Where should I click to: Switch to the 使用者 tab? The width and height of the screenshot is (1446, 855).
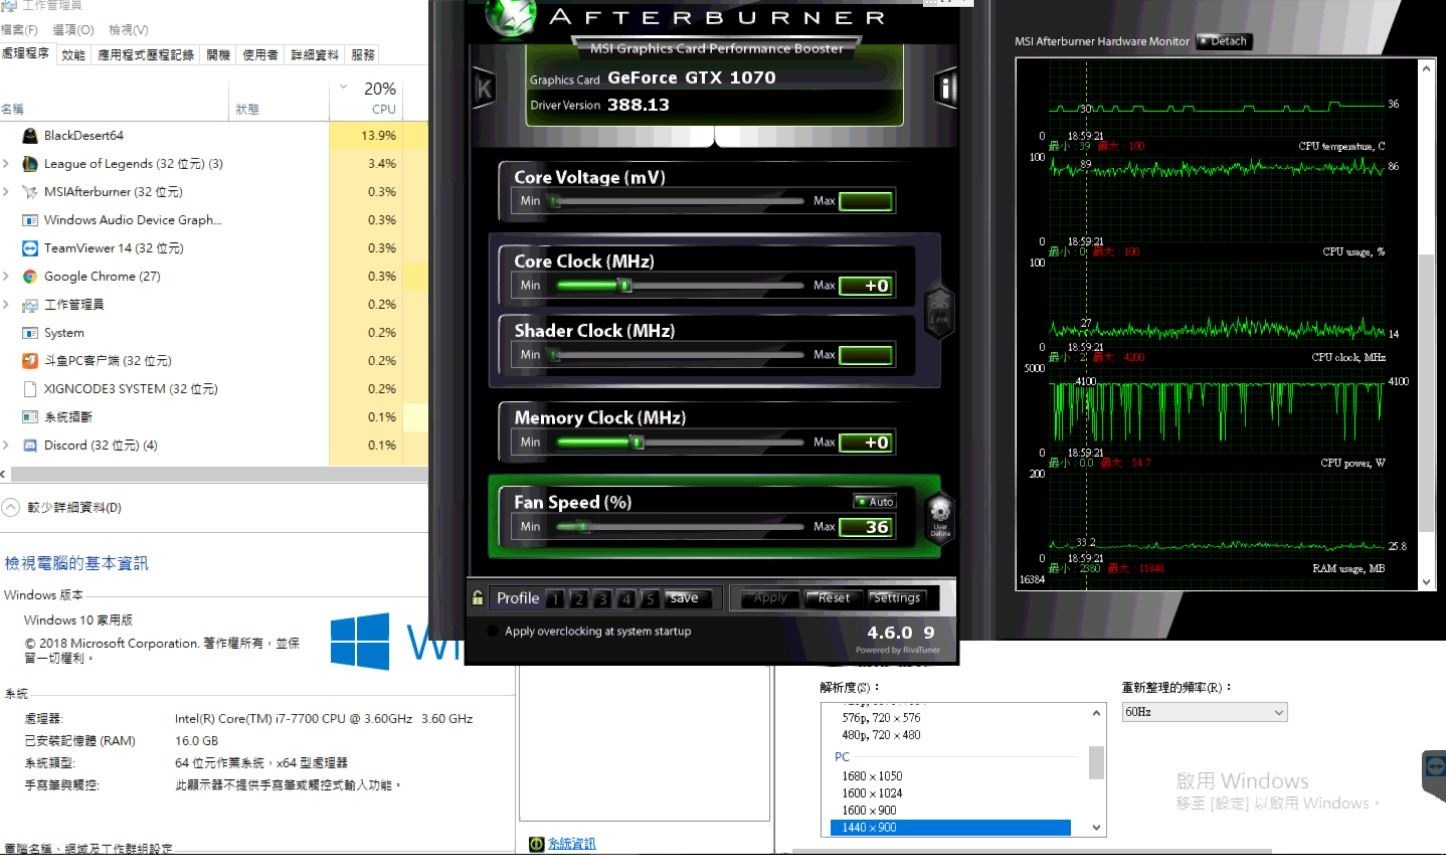pyautogui.click(x=260, y=55)
